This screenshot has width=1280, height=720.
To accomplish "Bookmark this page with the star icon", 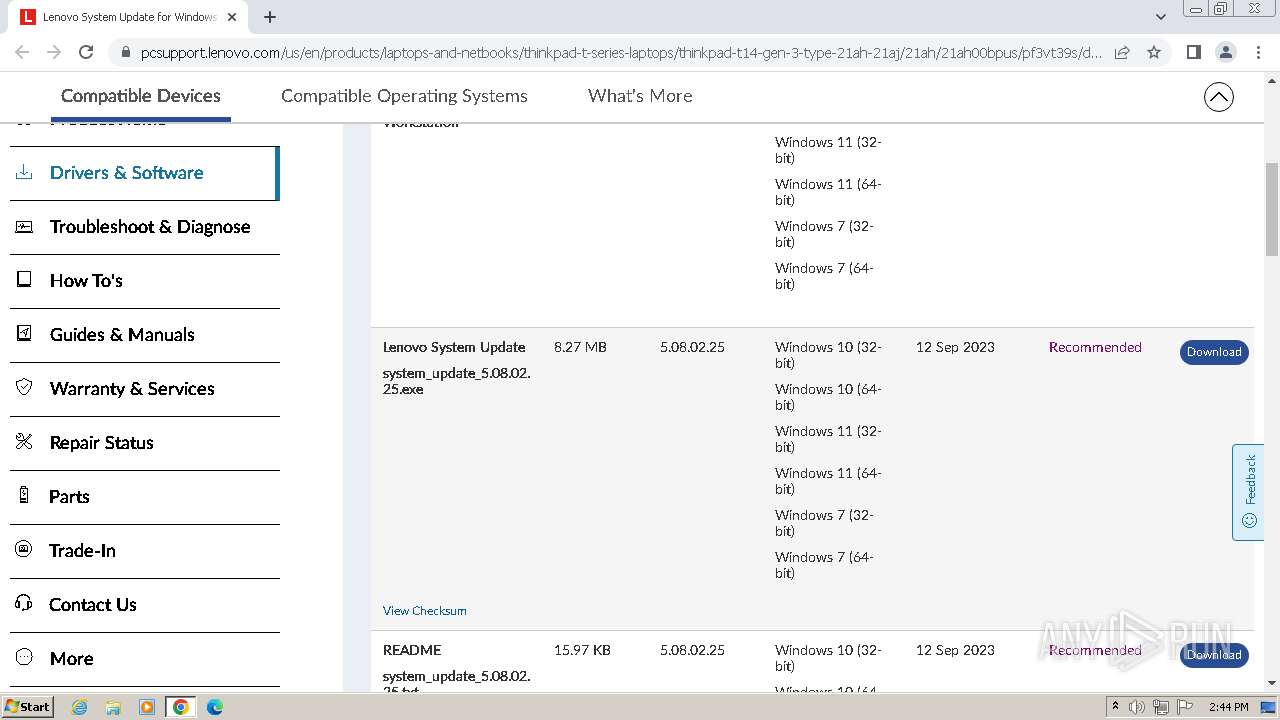I will click(x=1154, y=52).
